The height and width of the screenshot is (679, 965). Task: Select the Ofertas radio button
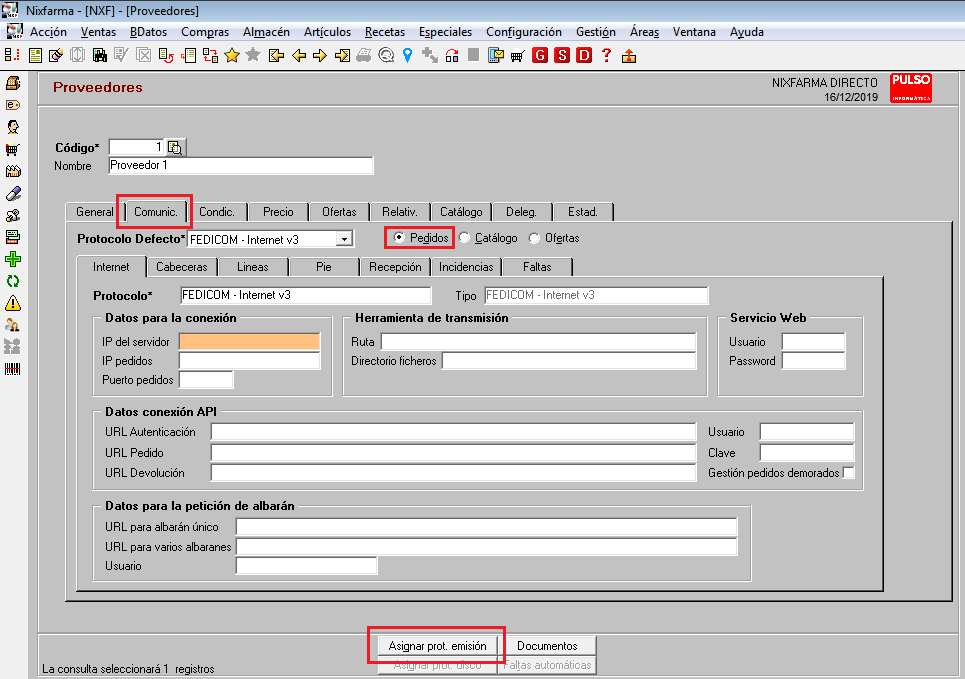pos(534,238)
